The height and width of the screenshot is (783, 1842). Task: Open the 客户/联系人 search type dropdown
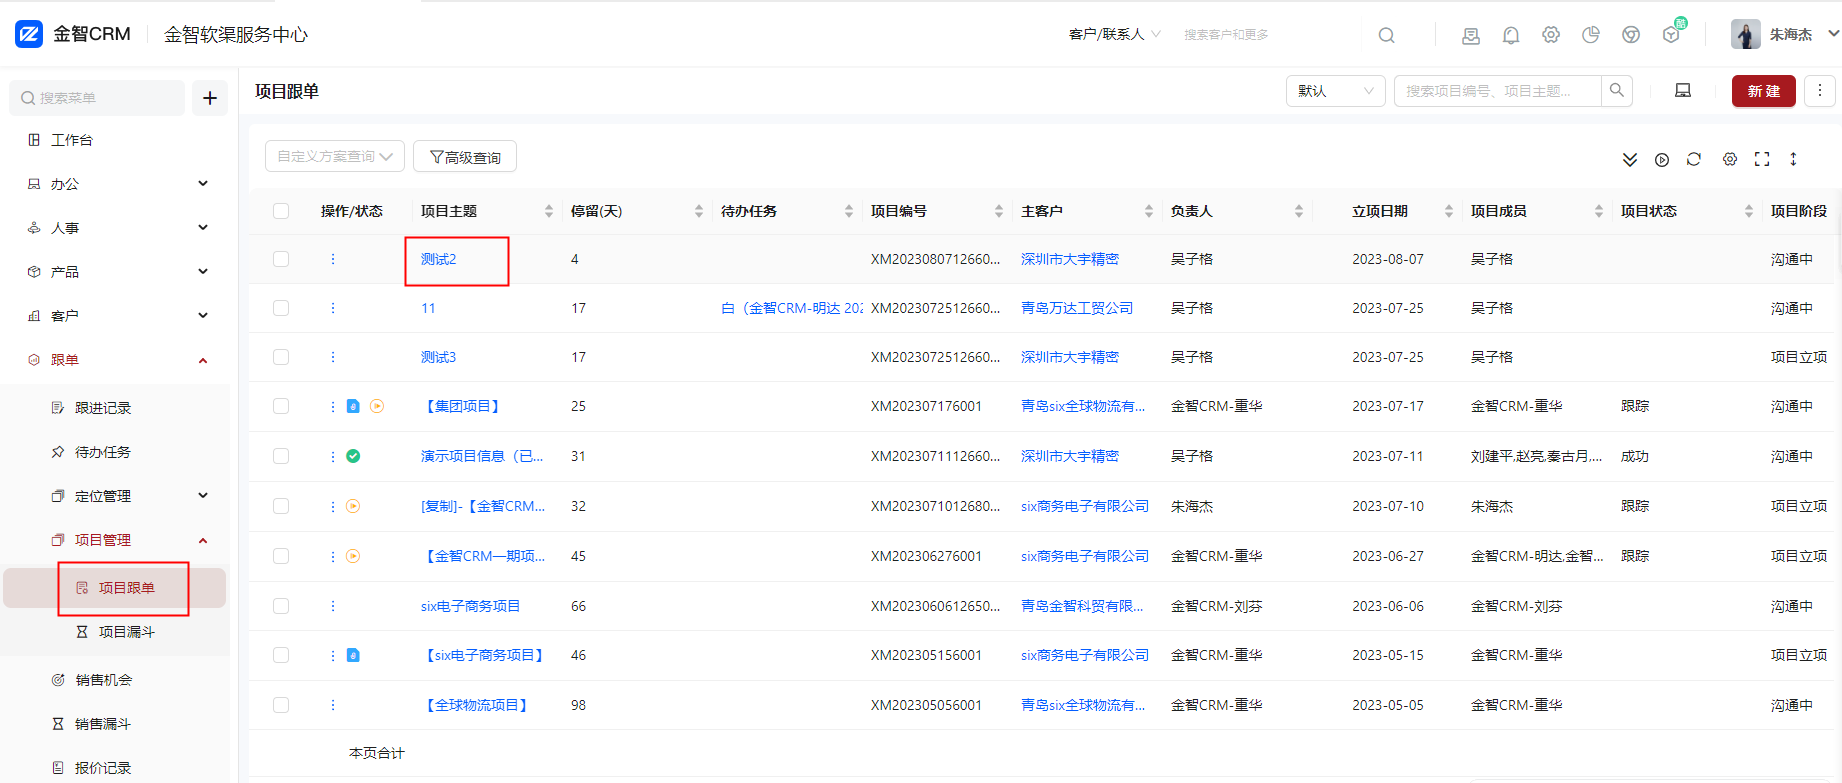tap(1114, 34)
